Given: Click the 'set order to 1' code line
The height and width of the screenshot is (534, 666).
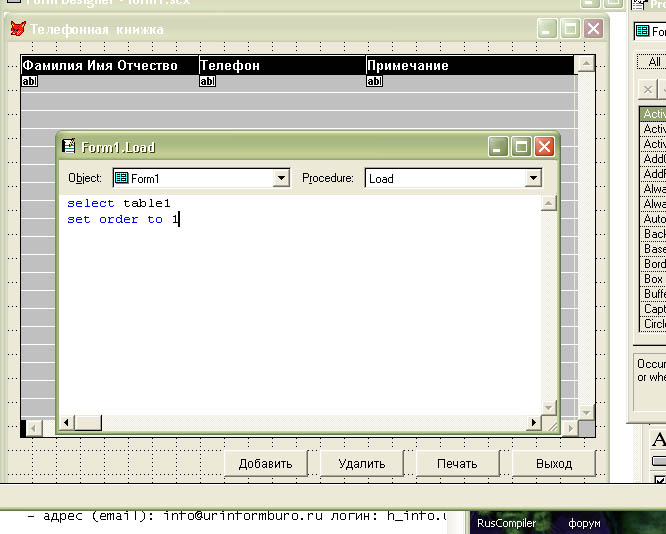Looking at the screenshot, I should tap(123, 219).
